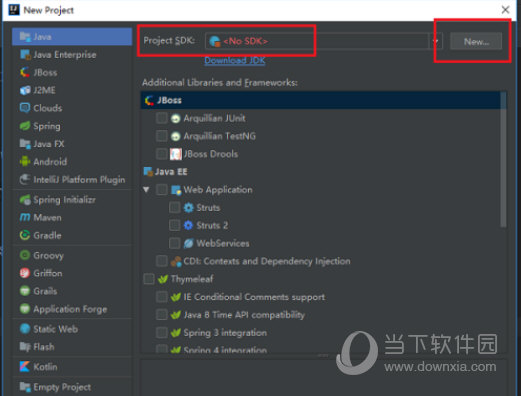521x396 pixels.
Task: Click the IntelliJ Platform Plugin icon
Action: coord(25,180)
